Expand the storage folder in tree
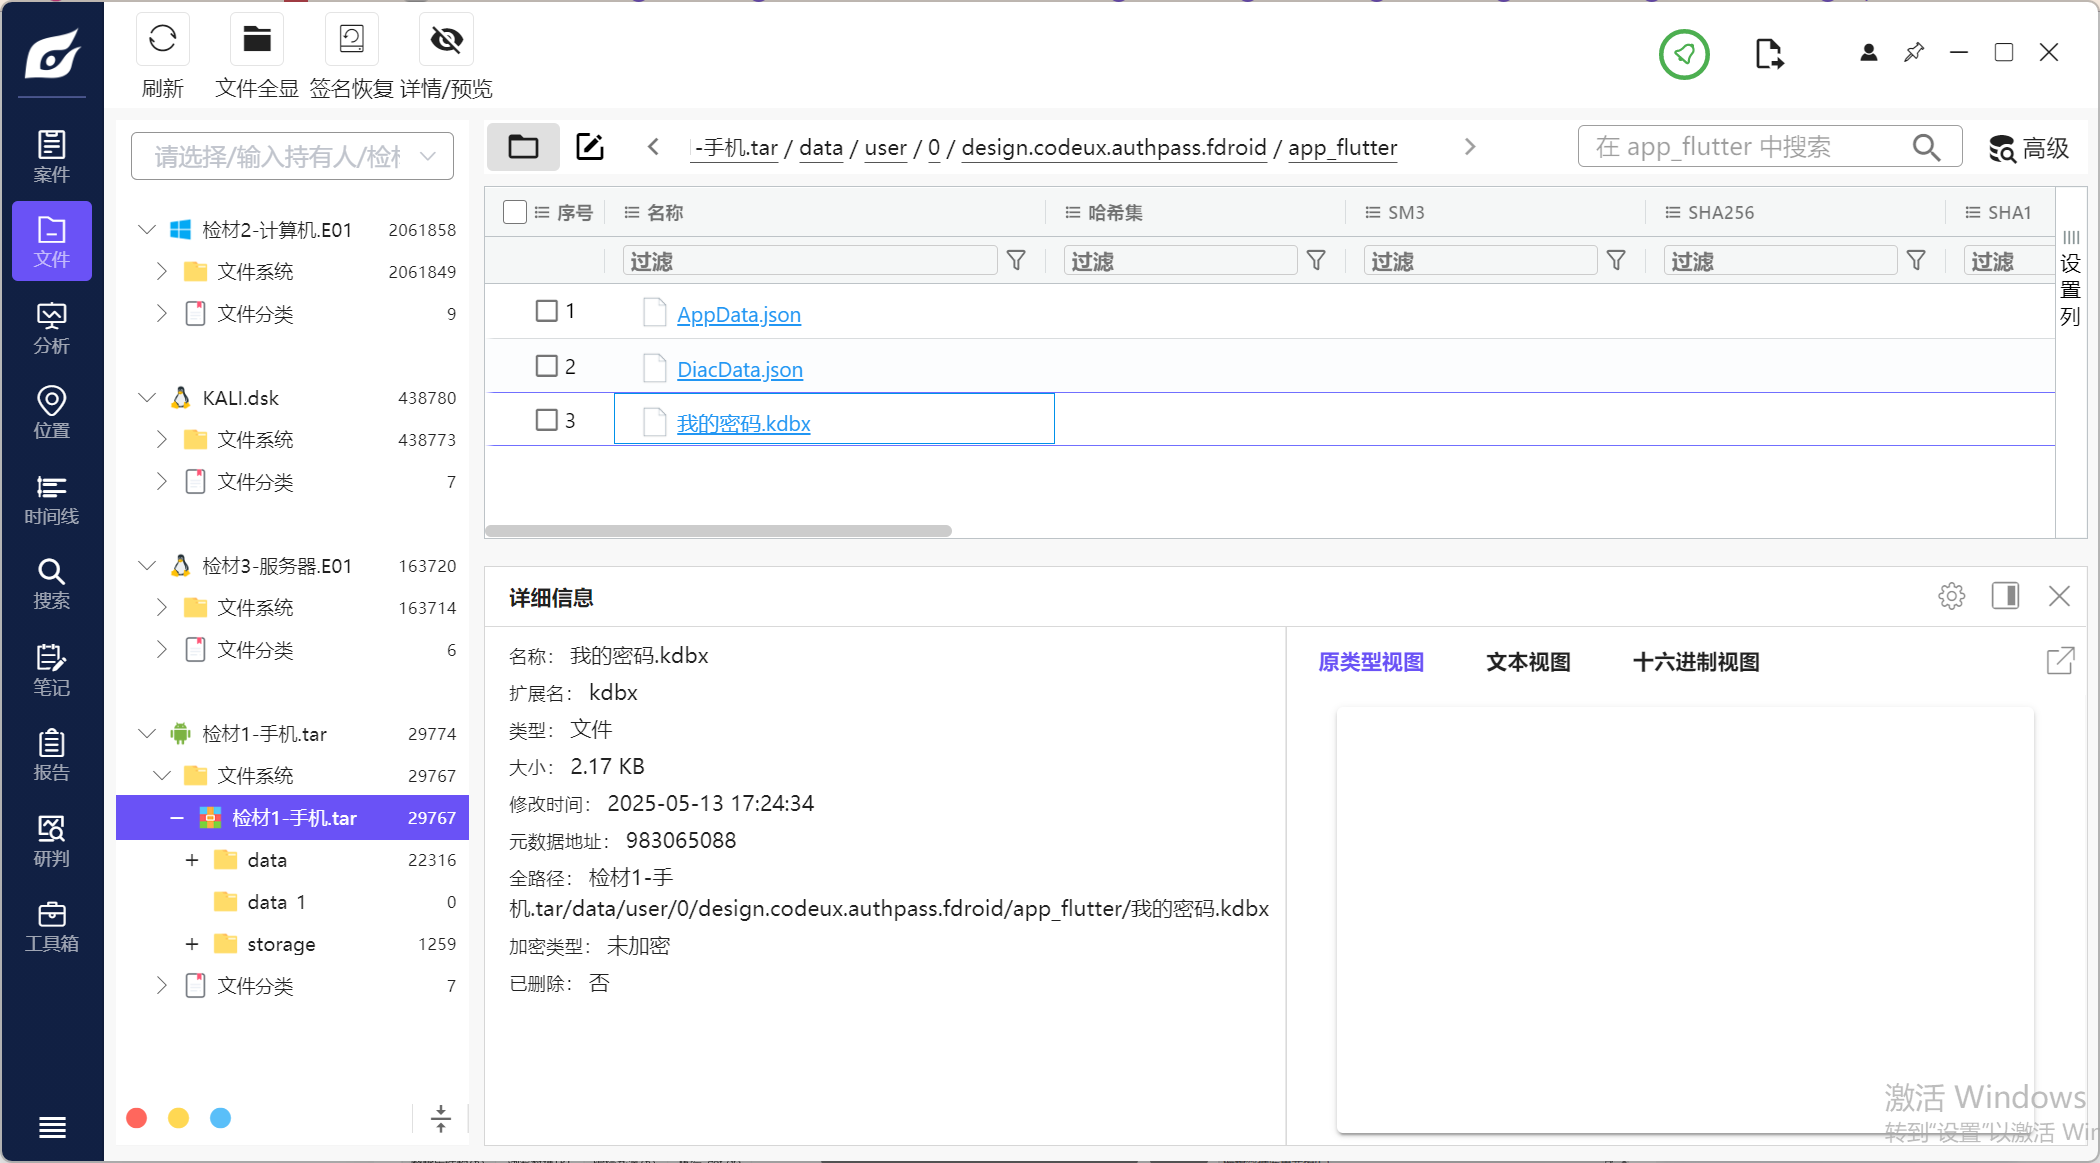 click(x=192, y=944)
